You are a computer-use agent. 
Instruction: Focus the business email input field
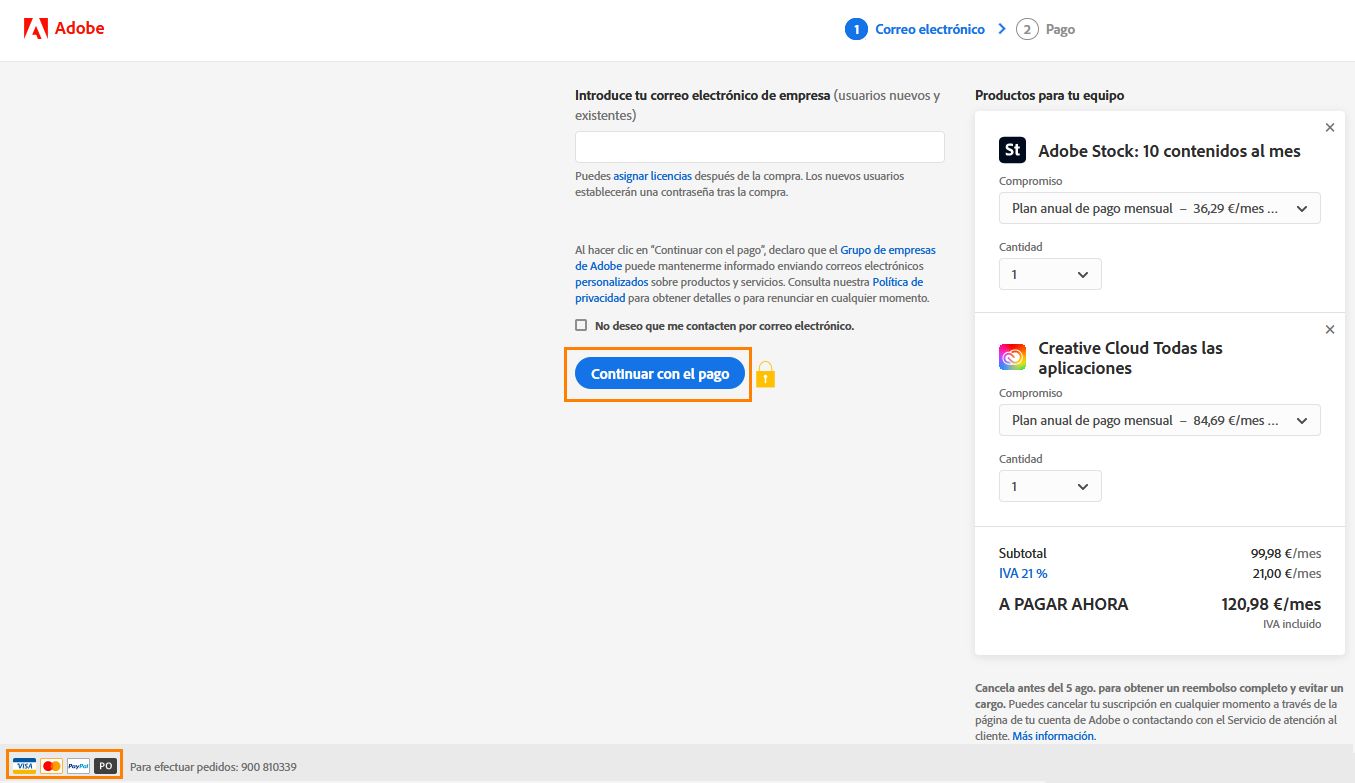tap(760, 147)
